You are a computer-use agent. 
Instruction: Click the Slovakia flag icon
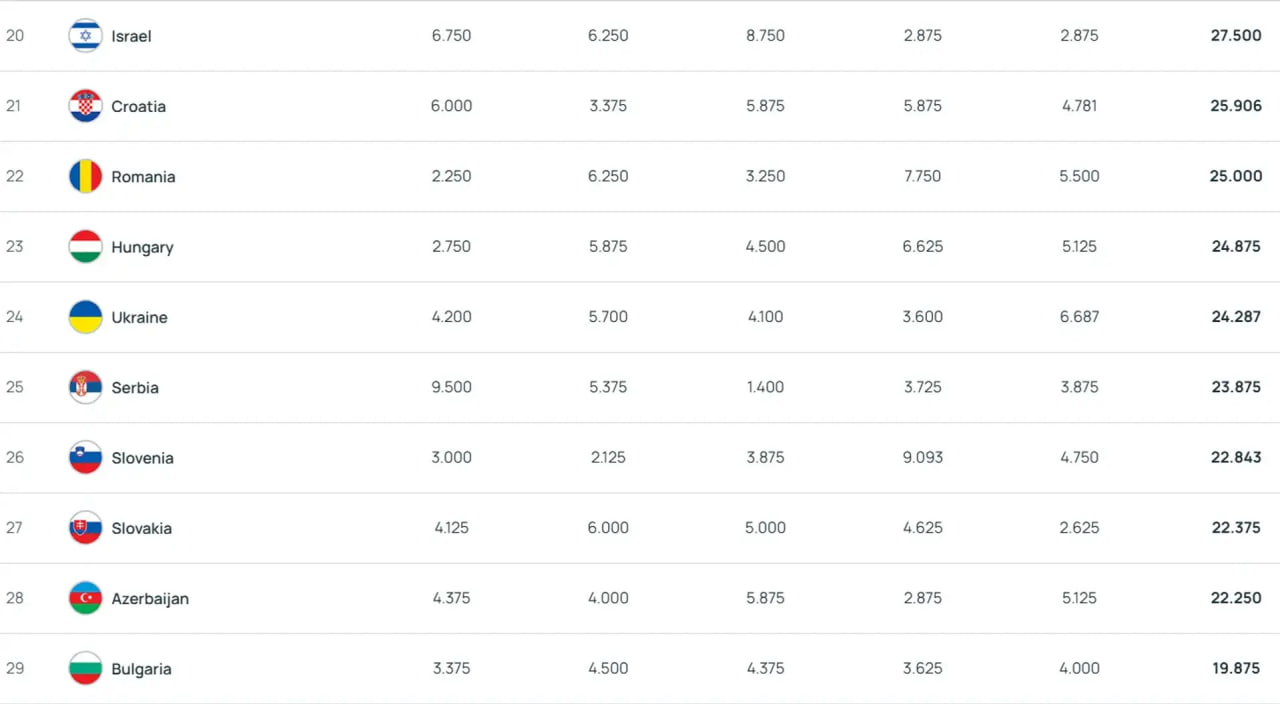[x=85, y=528]
